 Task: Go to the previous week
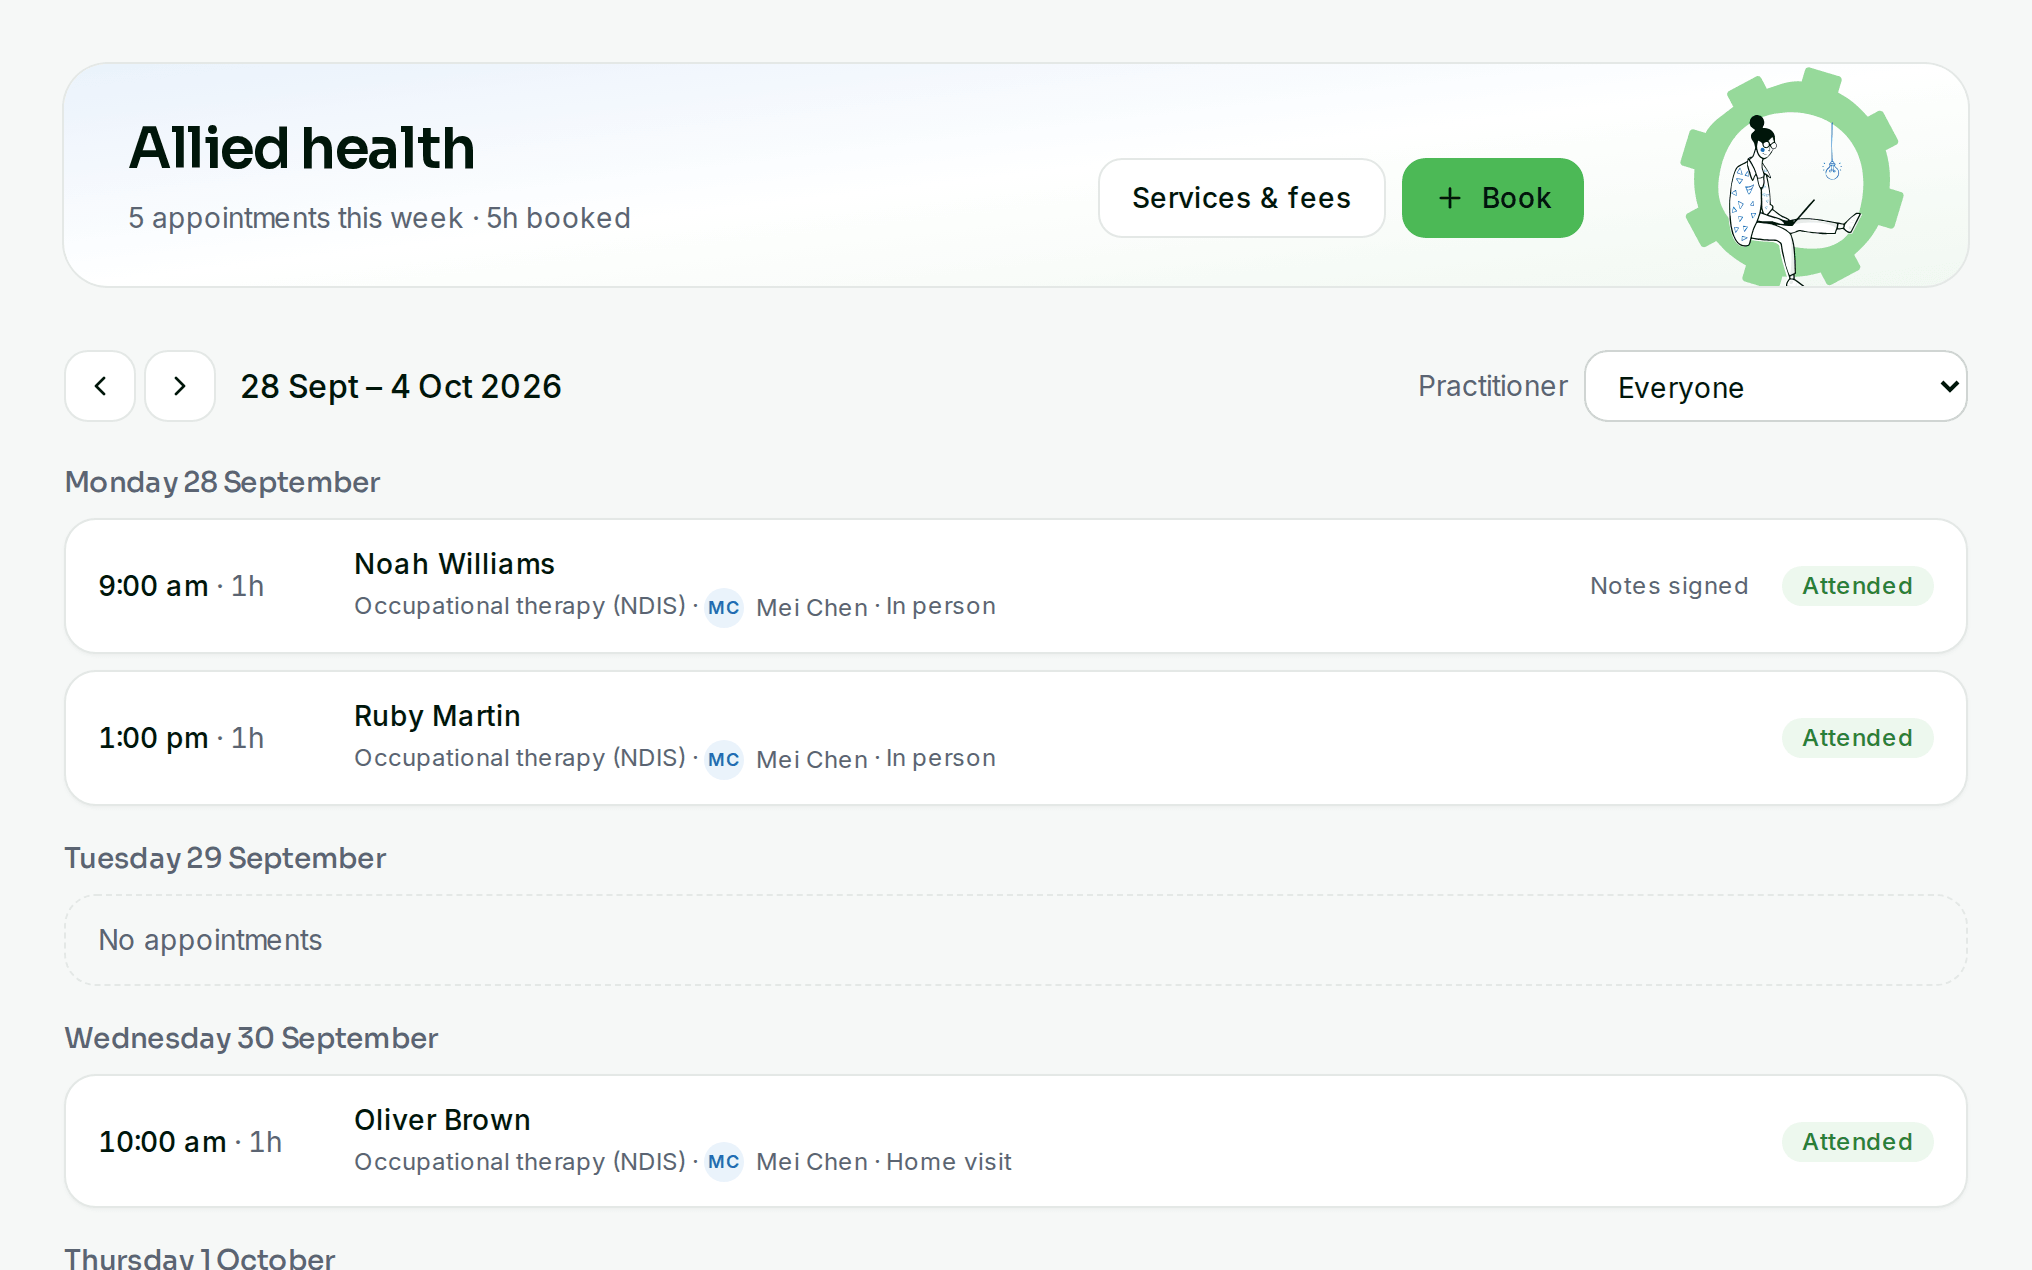tap(100, 386)
